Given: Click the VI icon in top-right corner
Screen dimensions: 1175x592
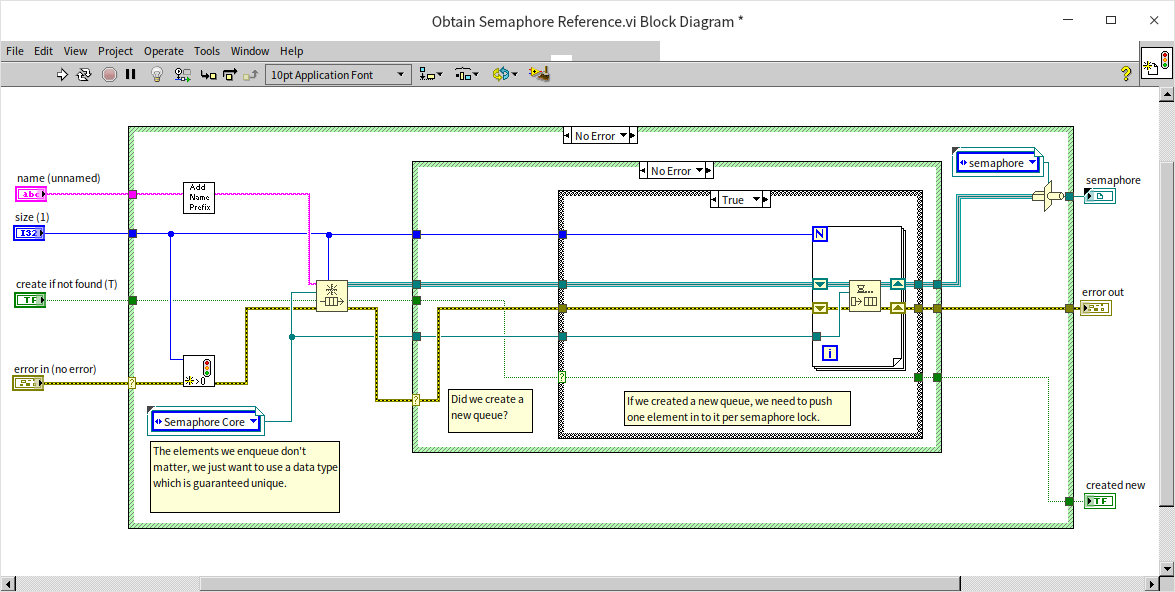Looking at the screenshot, I should [x=1155, y=62].
